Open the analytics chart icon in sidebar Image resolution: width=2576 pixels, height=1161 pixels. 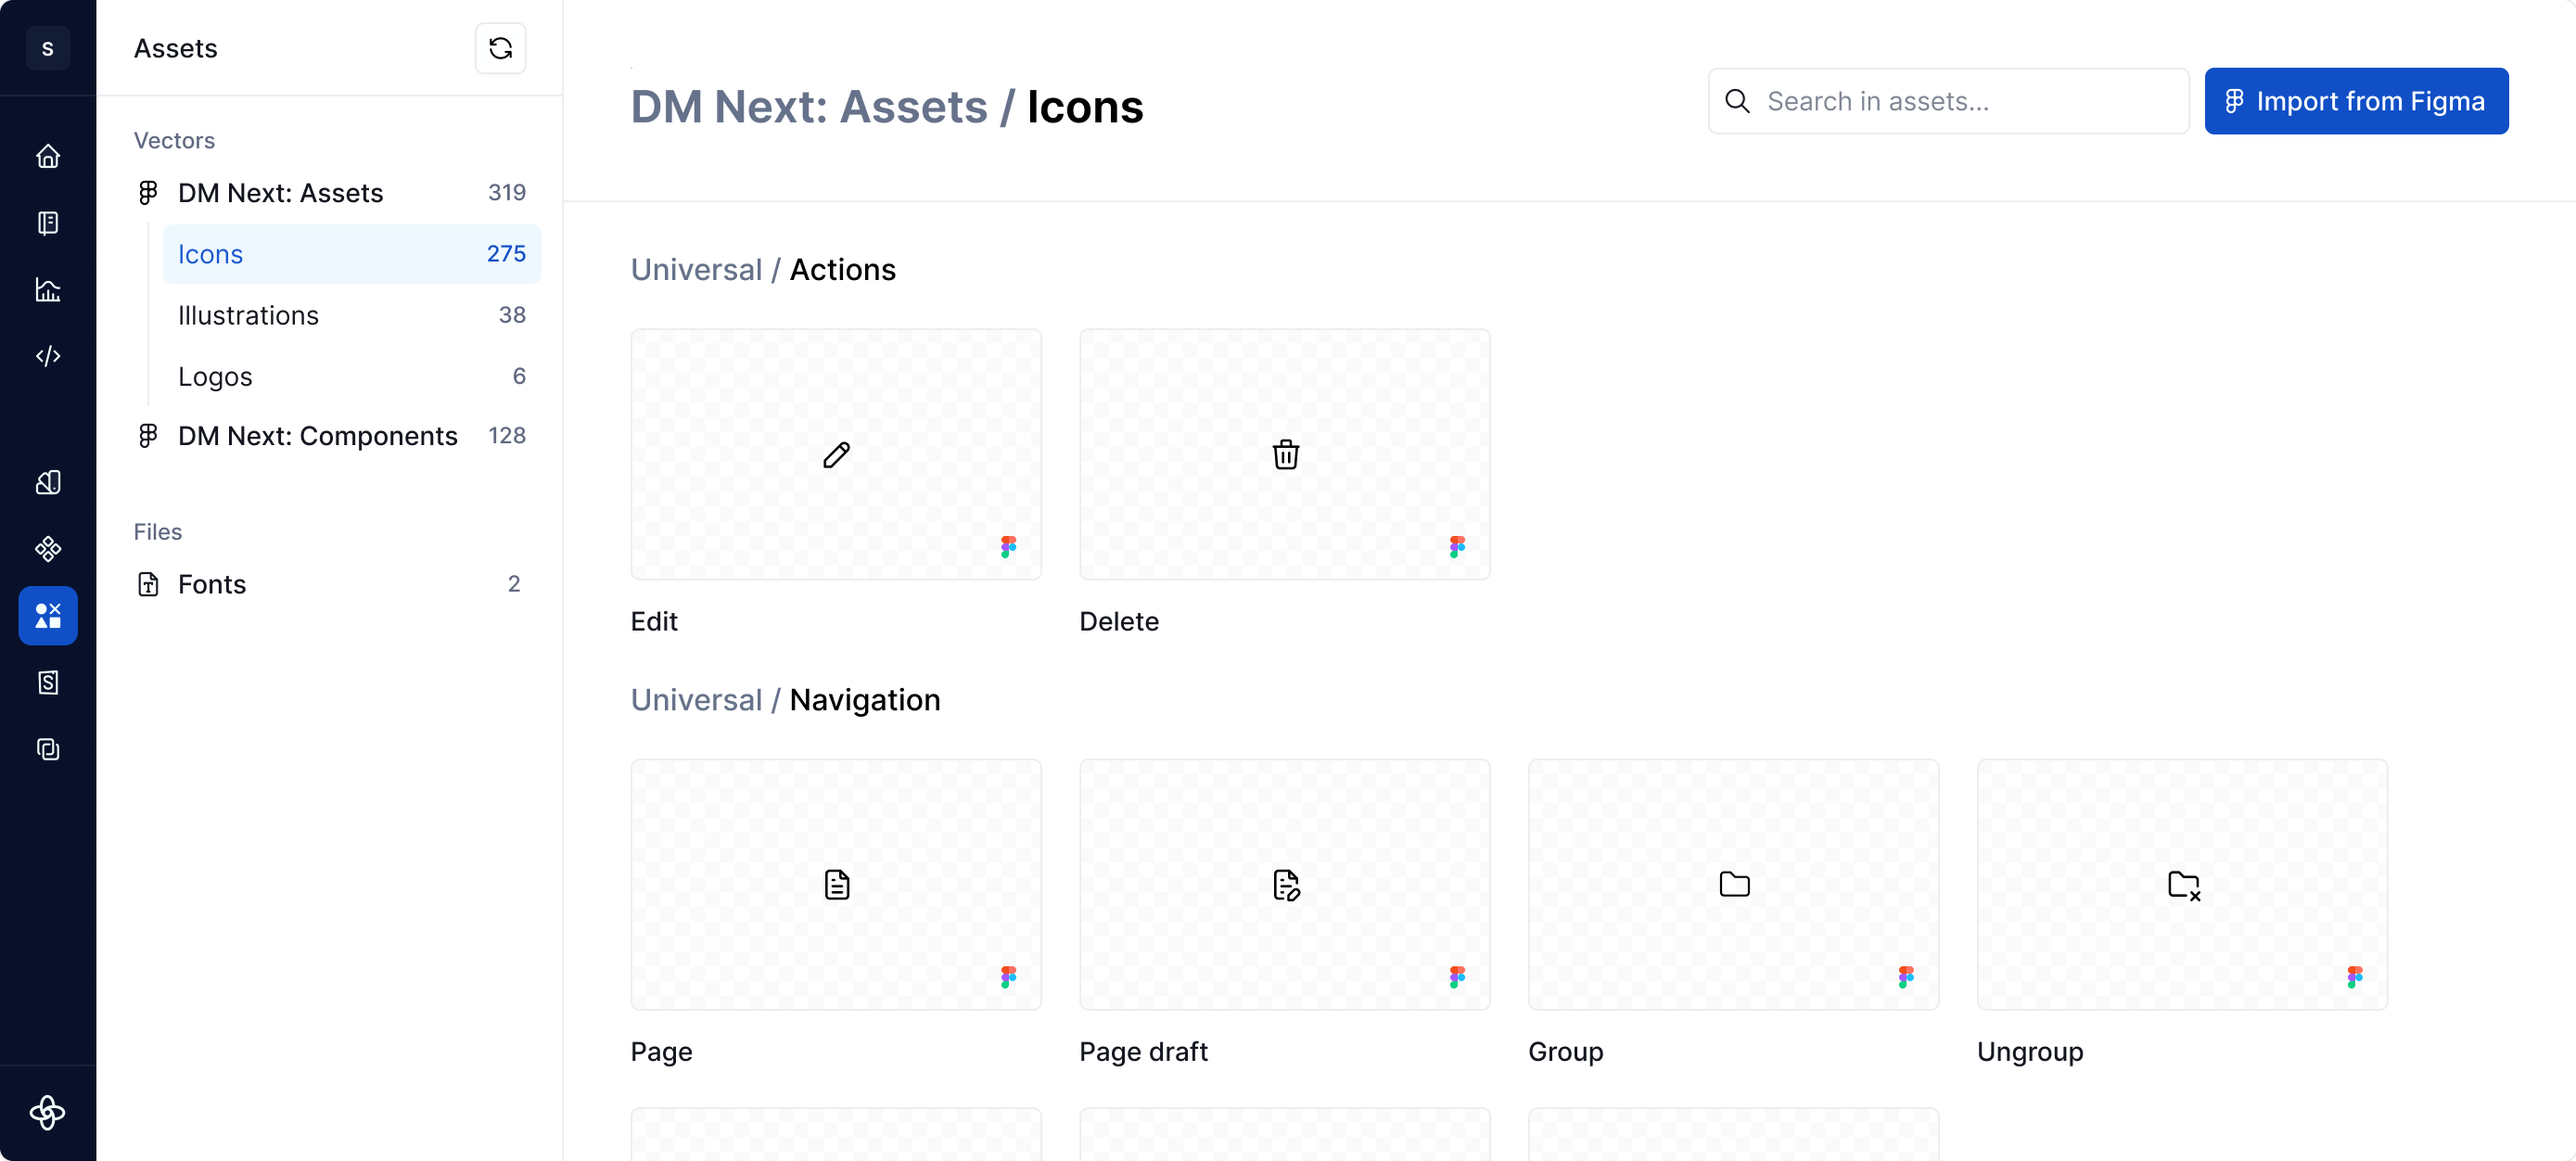click(48, 290)
